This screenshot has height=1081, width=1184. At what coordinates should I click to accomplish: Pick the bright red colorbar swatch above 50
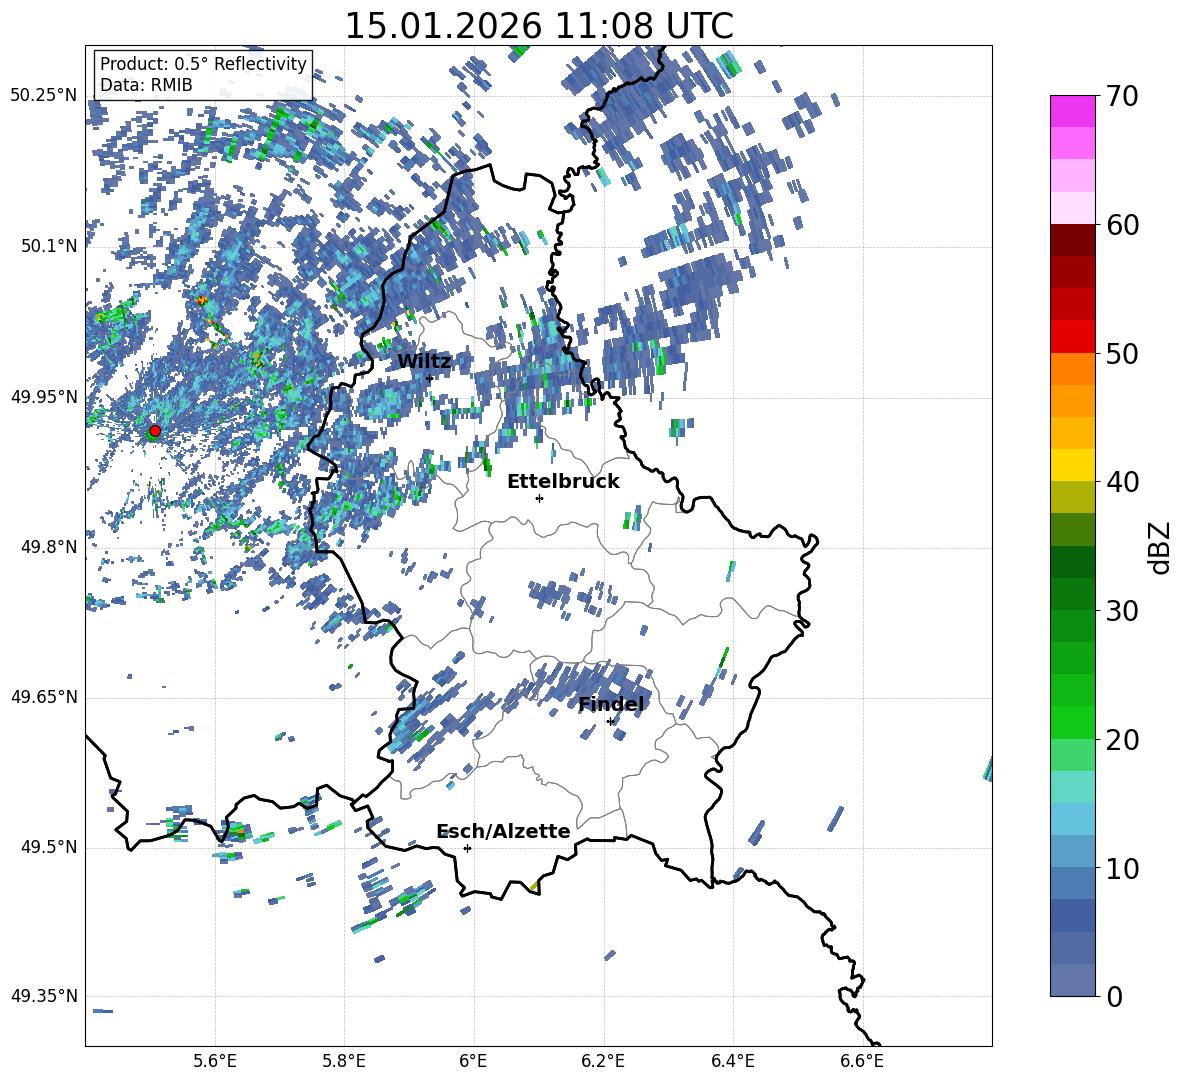(x=1072, y=337)
